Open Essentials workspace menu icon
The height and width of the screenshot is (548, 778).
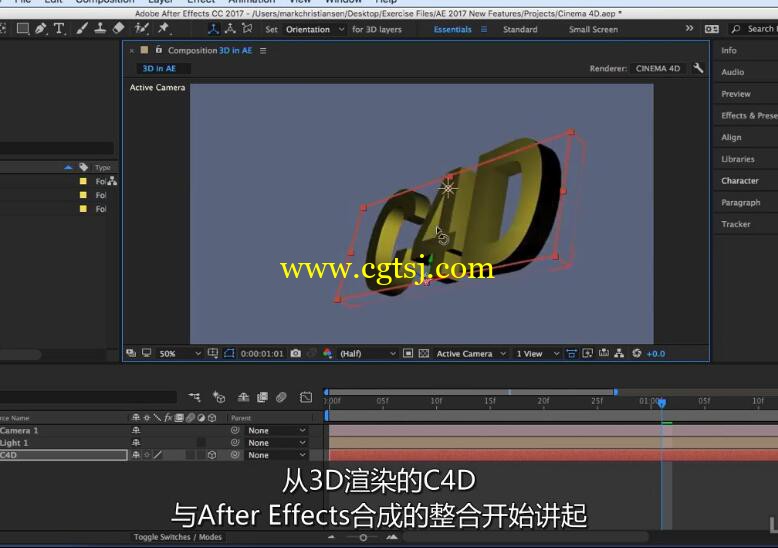pyautogui.click(x=484, y=29)
